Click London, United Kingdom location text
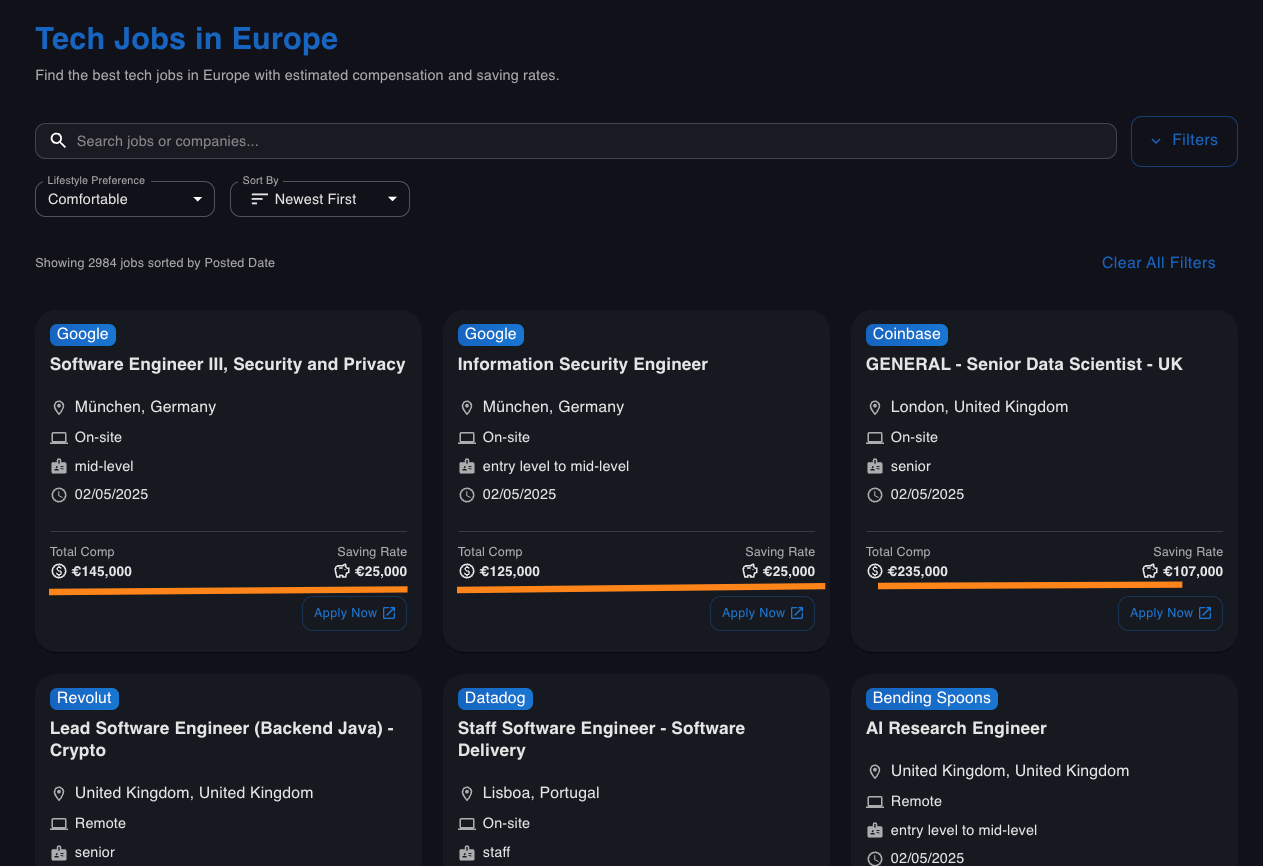The width and height of the screenshot is (1263, 866). [979, 407]
